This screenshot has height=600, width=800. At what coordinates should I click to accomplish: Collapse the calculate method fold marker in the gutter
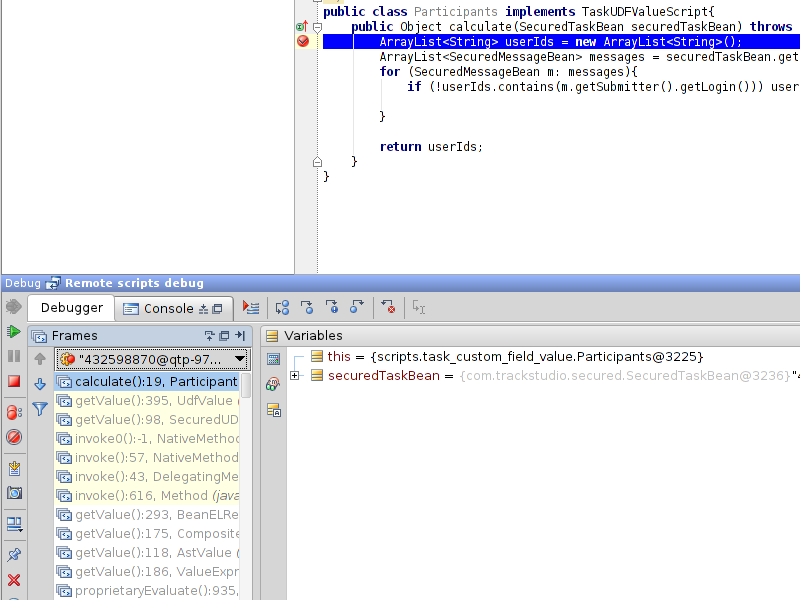pyautogui.click(x=317, y=27)
